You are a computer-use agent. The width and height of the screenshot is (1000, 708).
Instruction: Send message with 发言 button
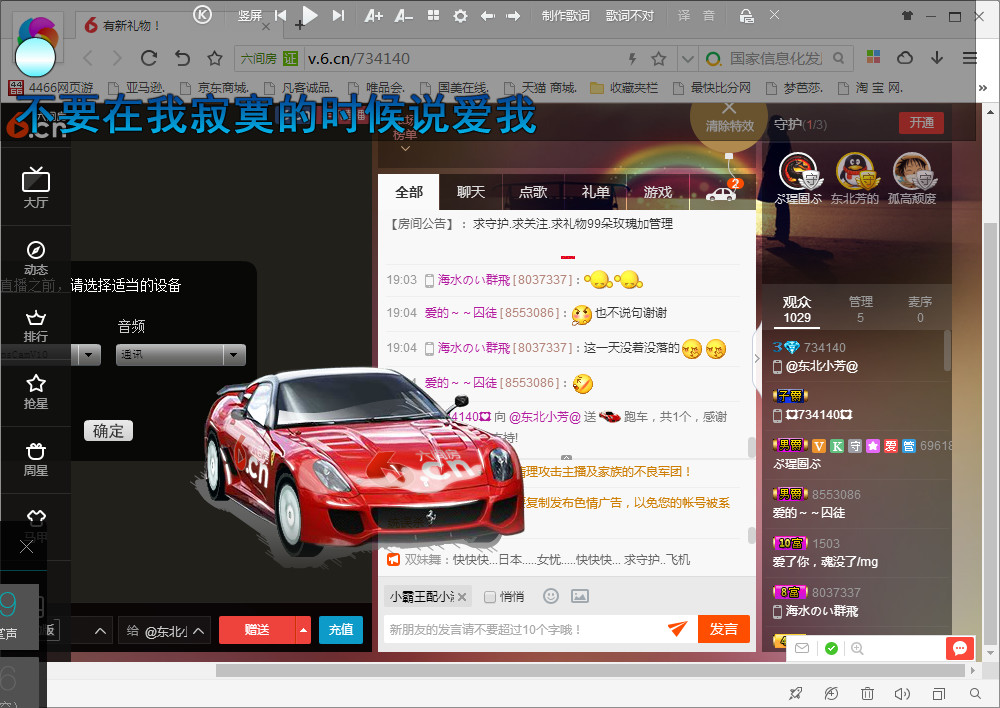click(x=724, y=629)
